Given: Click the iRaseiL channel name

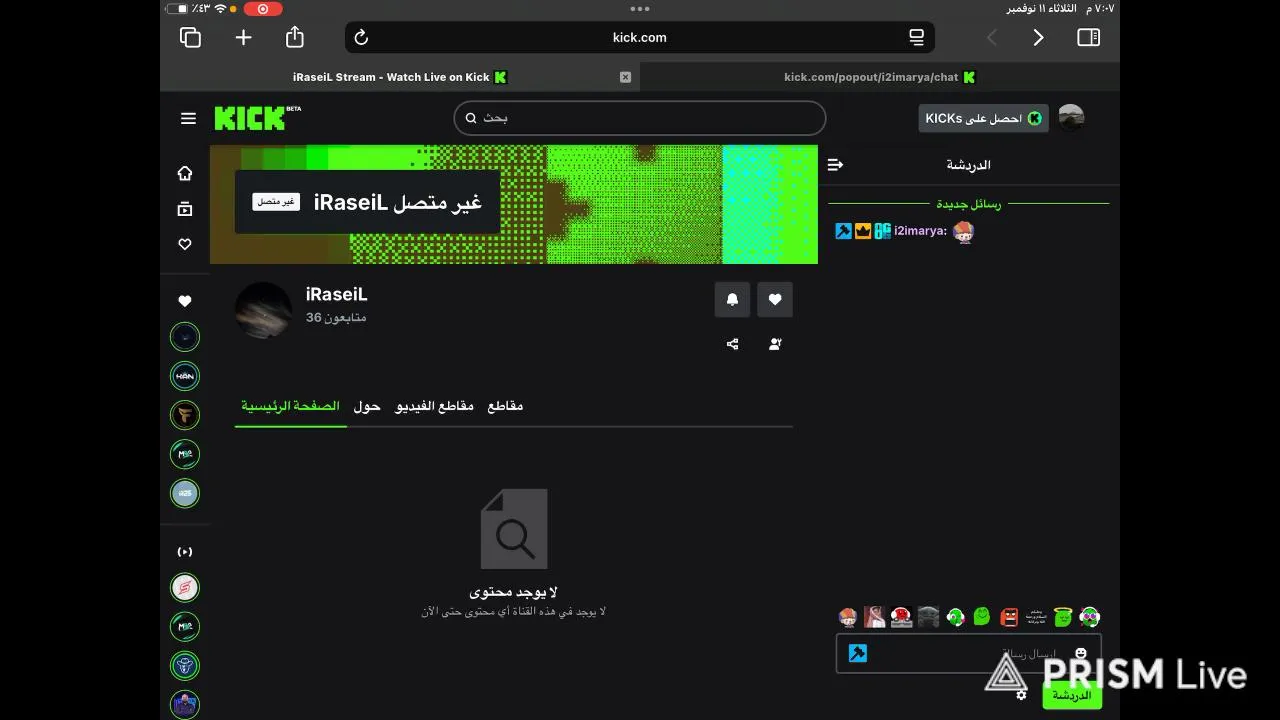Looking at the screenshot, I should point(337,295).
